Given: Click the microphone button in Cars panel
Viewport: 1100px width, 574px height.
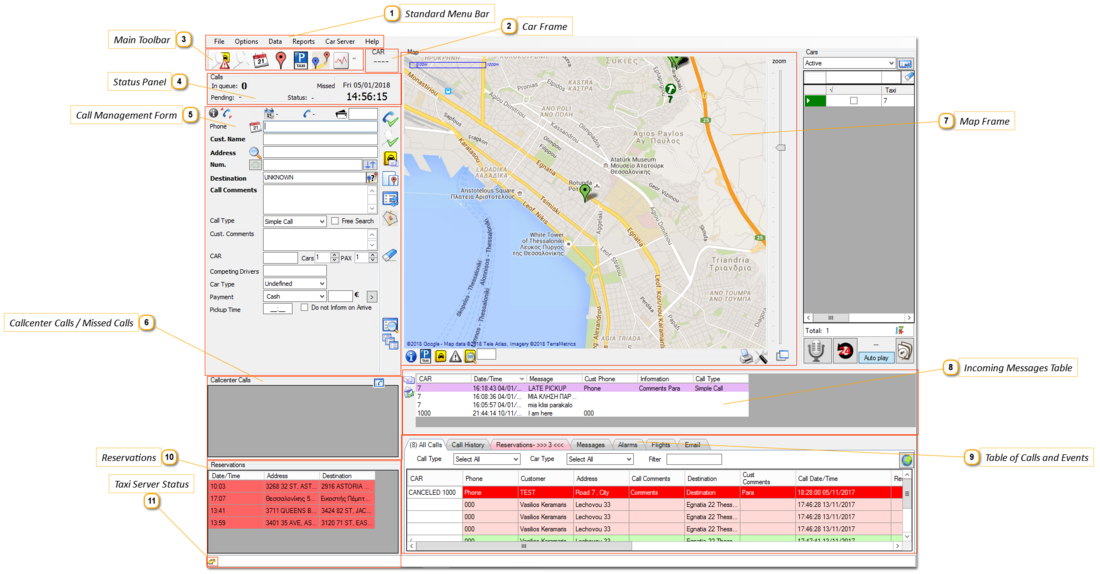Looking at the screenshot, I should point(816,351).
